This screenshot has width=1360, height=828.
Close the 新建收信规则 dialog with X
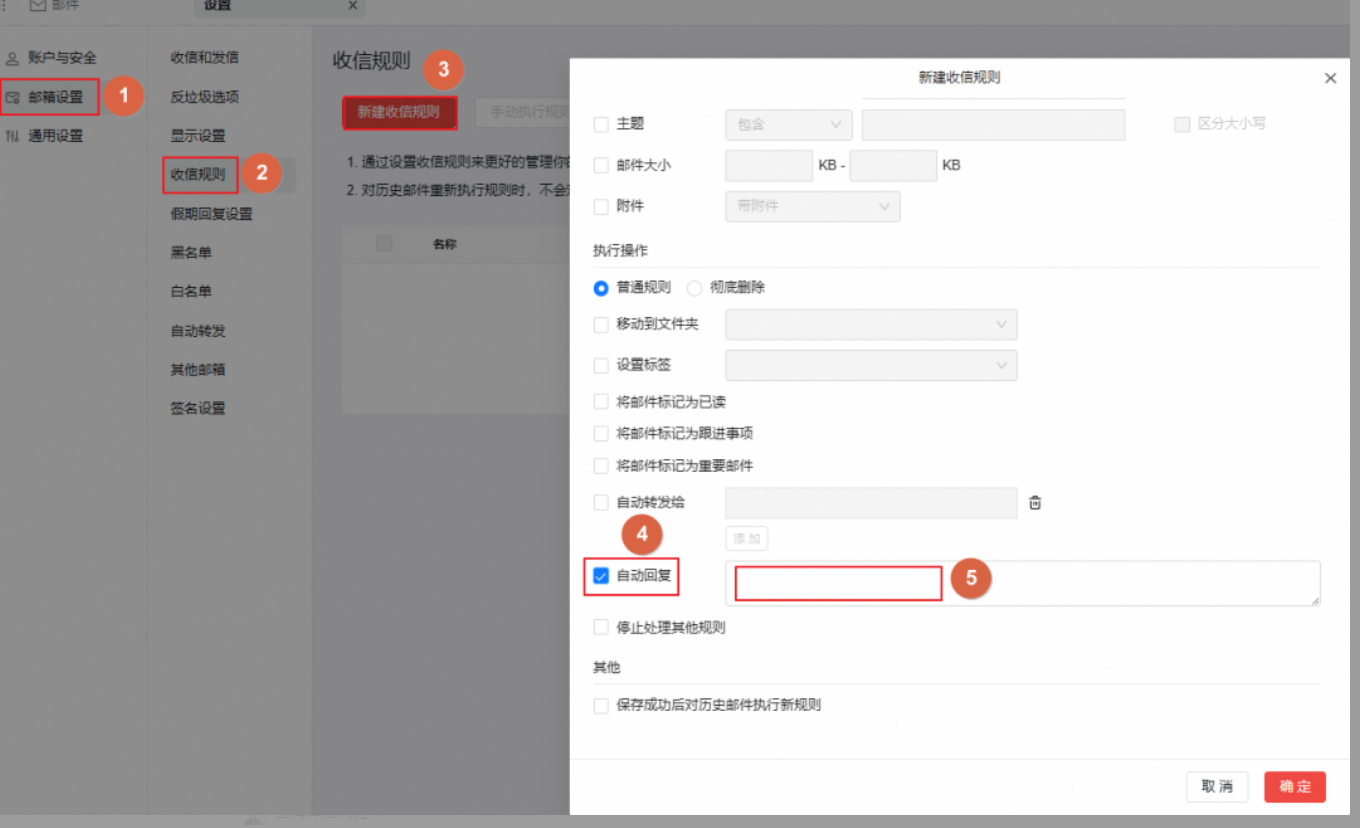(x=1330, y=78)
